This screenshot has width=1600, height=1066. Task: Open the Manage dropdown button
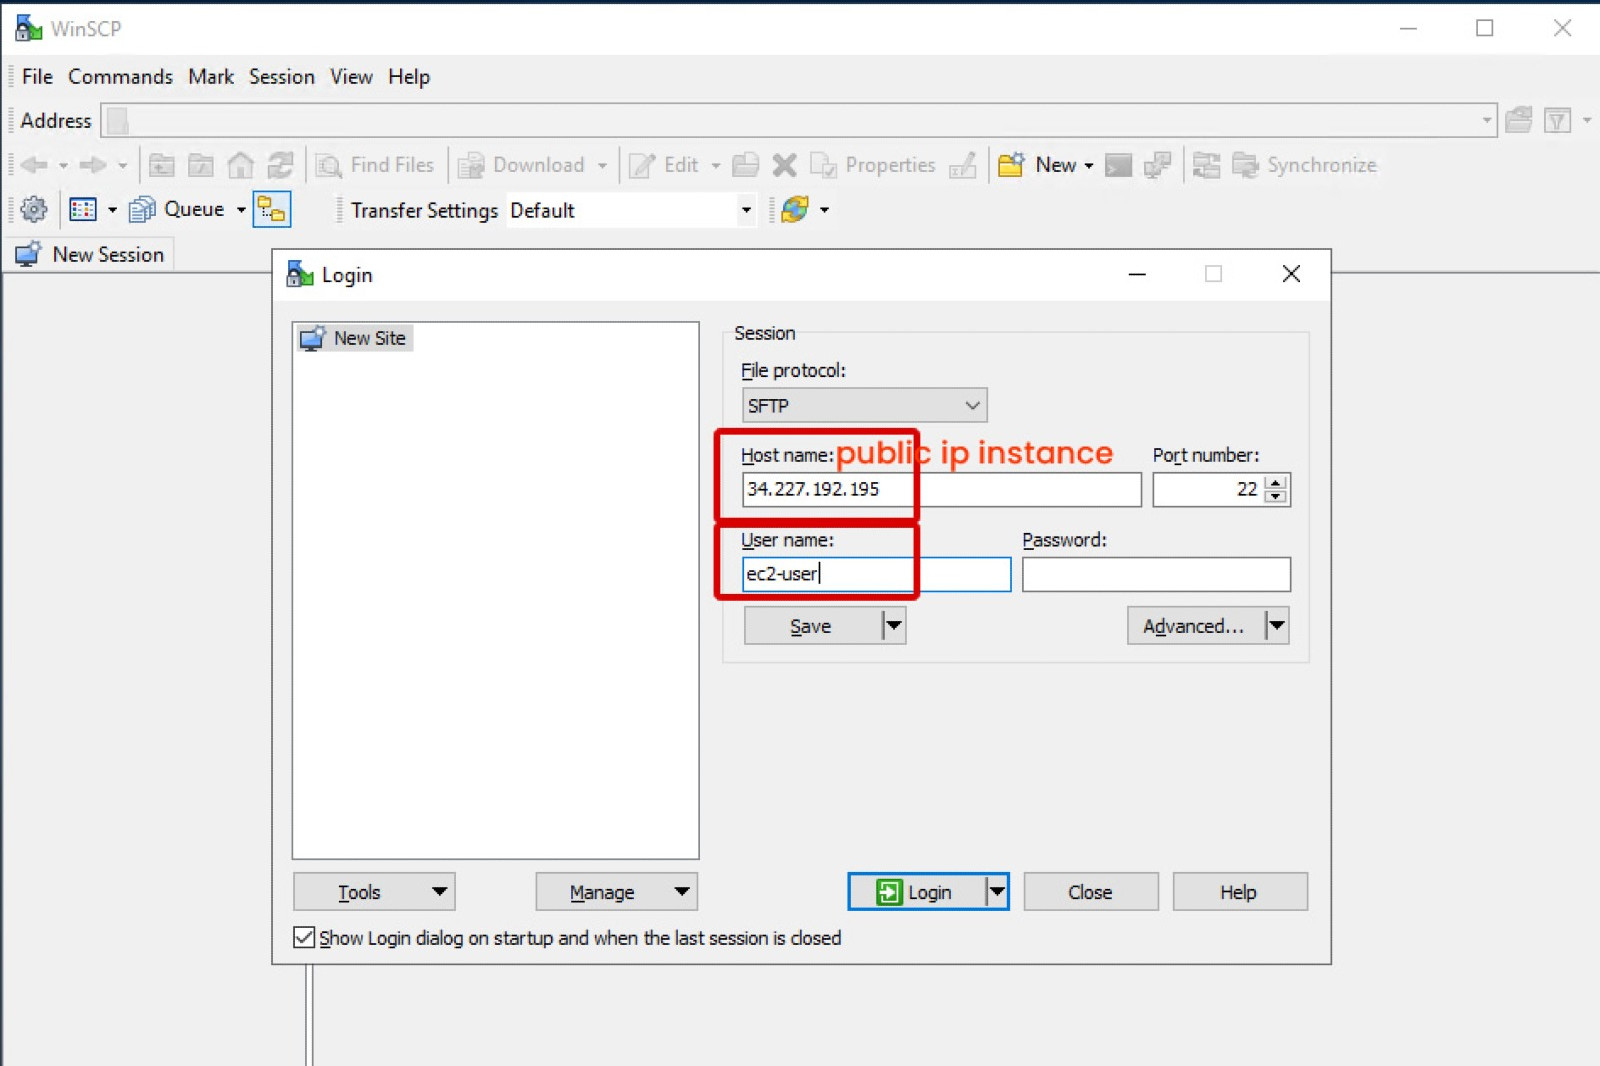[616, 892]
